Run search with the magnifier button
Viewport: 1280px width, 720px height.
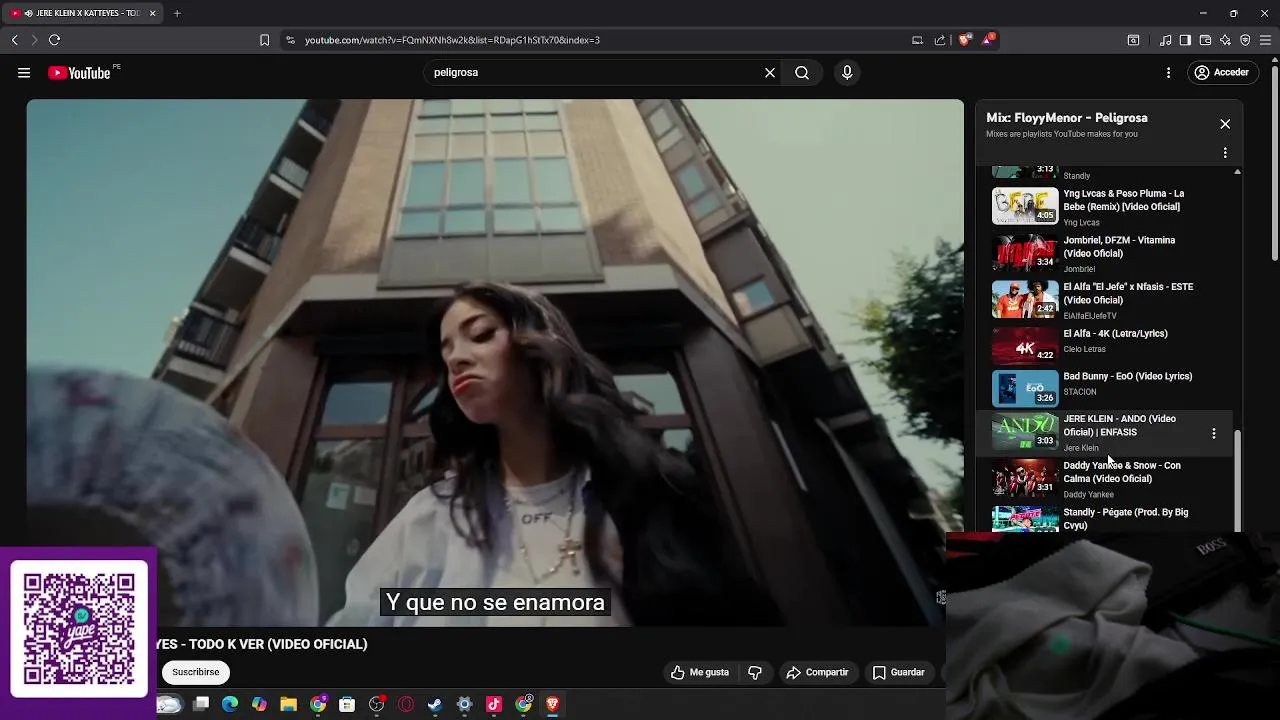(x=802, y=73)
